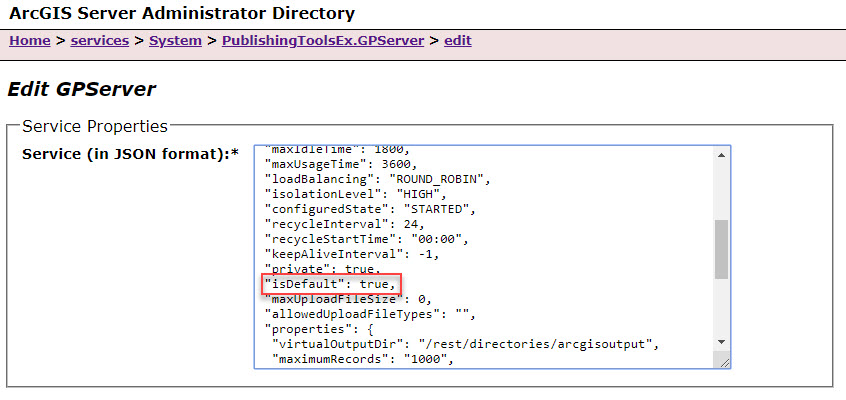Click the JSON textarea scroll up arrow
The image size is (846, 400).
tap(721, 155)
